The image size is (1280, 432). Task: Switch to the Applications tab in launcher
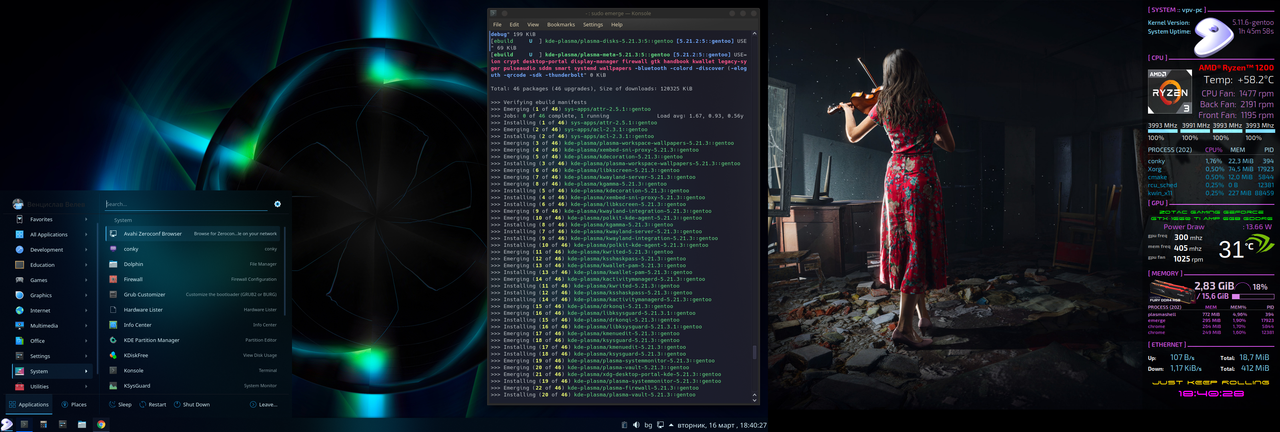(29, 404)
